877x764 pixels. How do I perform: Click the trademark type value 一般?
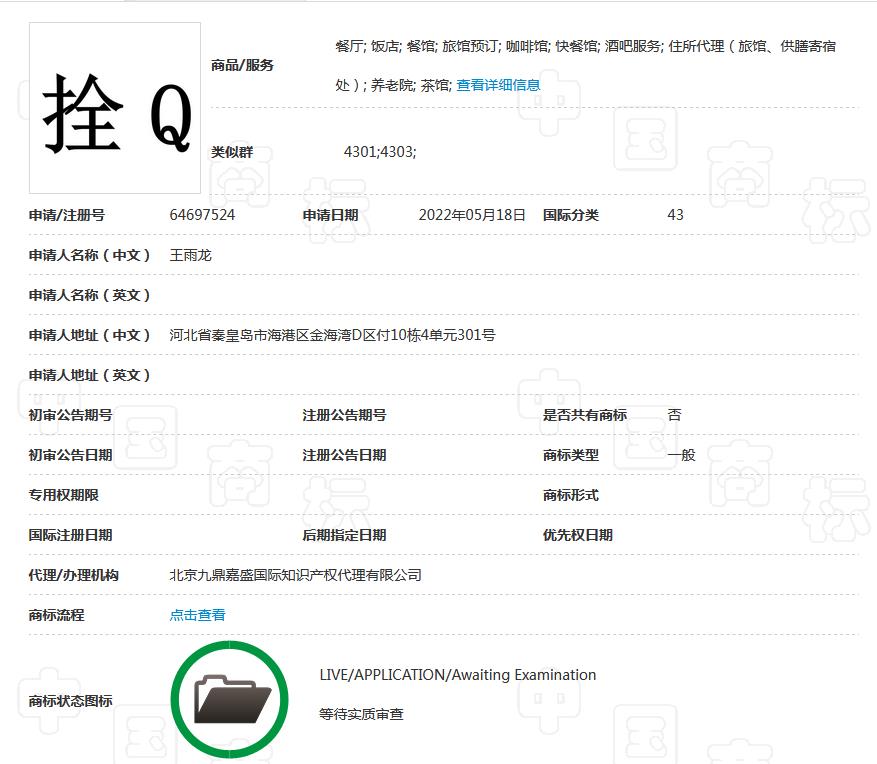coord(681,455)
